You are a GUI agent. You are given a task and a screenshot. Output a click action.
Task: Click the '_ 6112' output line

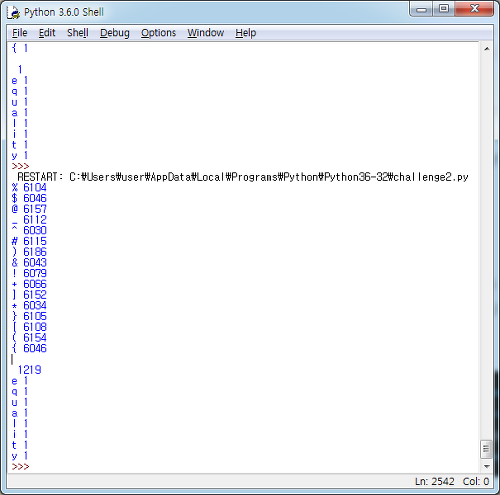coord(29,220)
